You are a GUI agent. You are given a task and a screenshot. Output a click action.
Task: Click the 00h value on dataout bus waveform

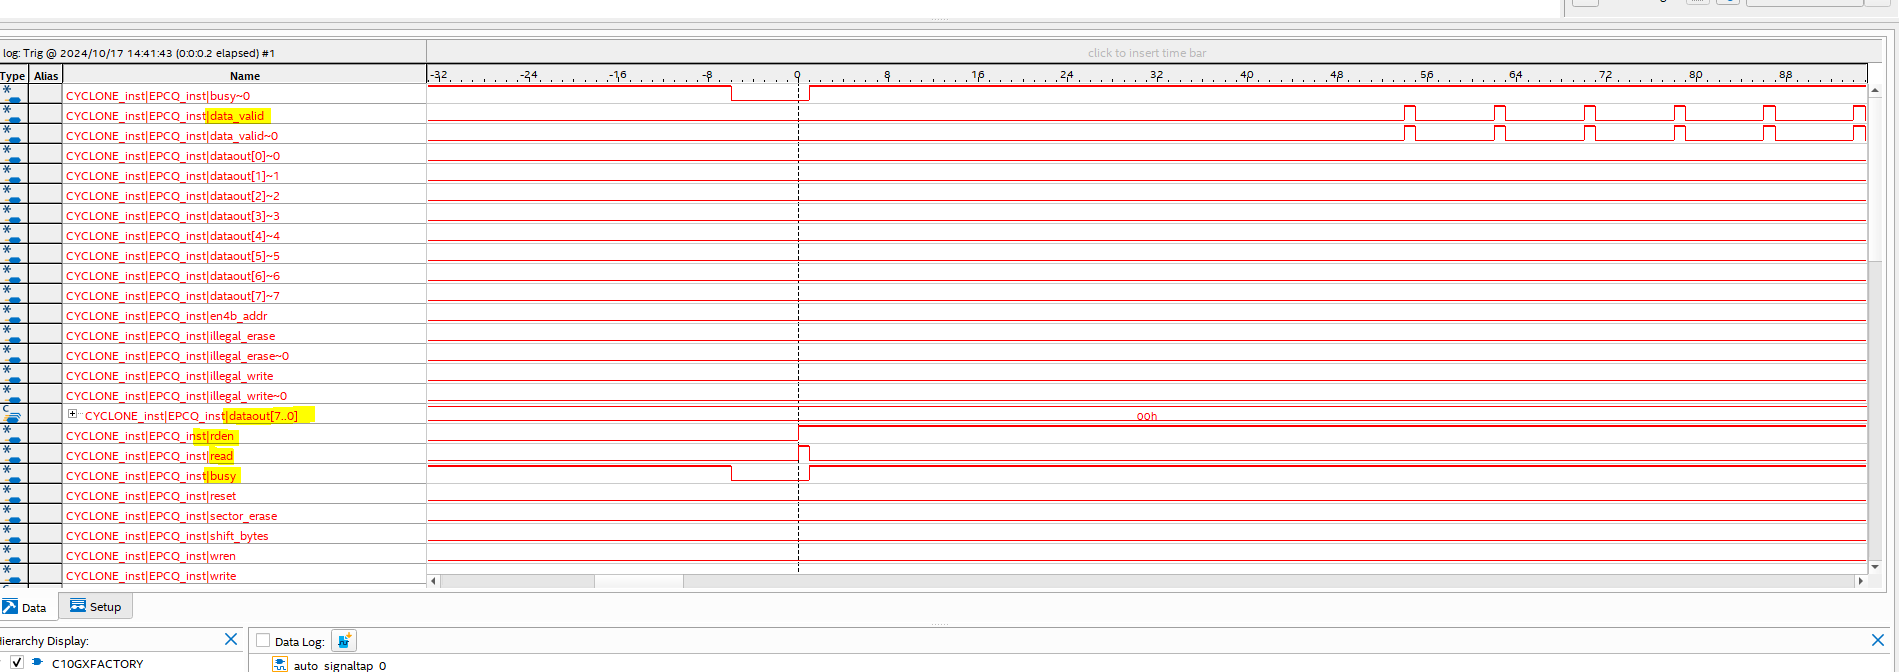tap(1147, 416)
